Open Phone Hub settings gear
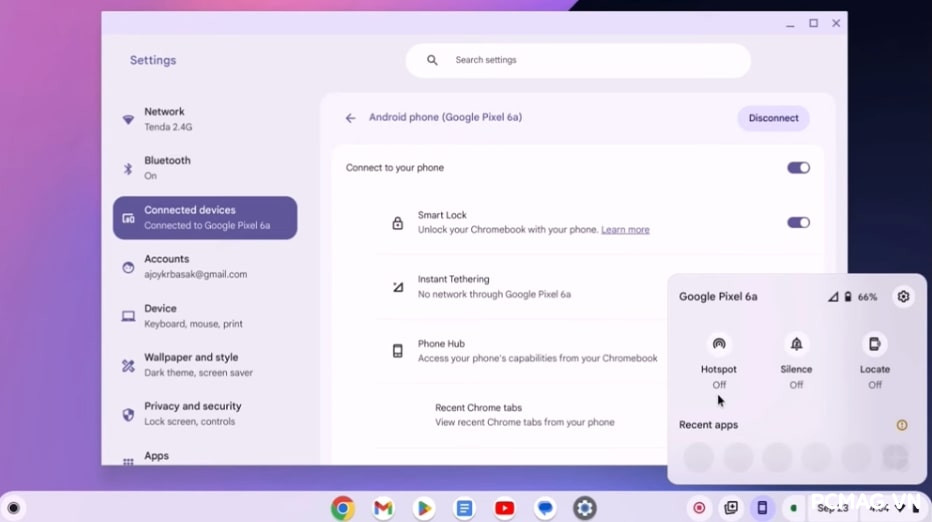 tap(903, 297)
